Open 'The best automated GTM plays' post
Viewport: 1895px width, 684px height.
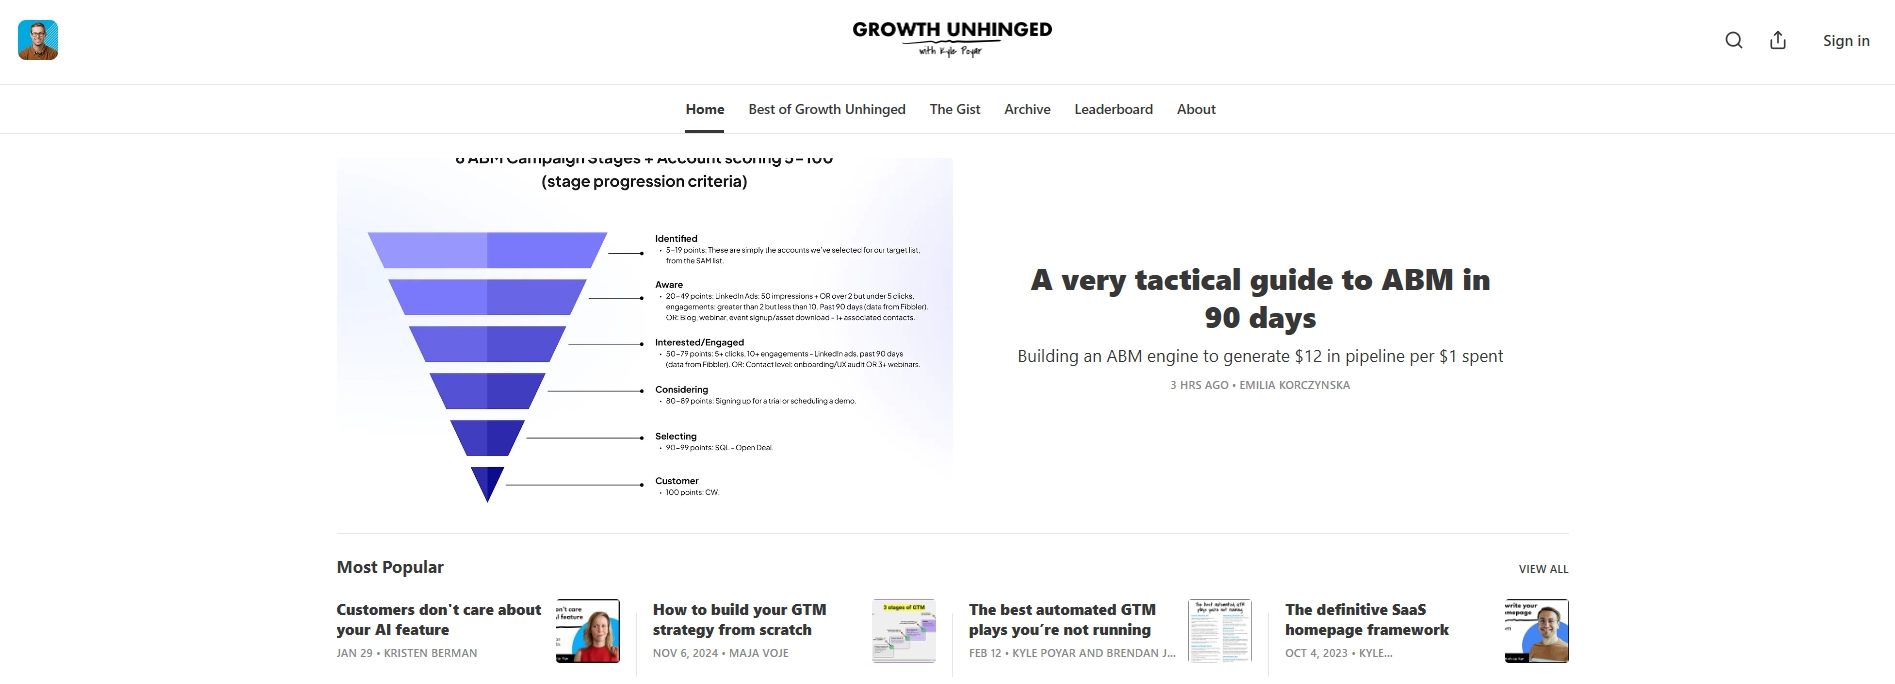pyautogui.click(x=1062, y=619)
